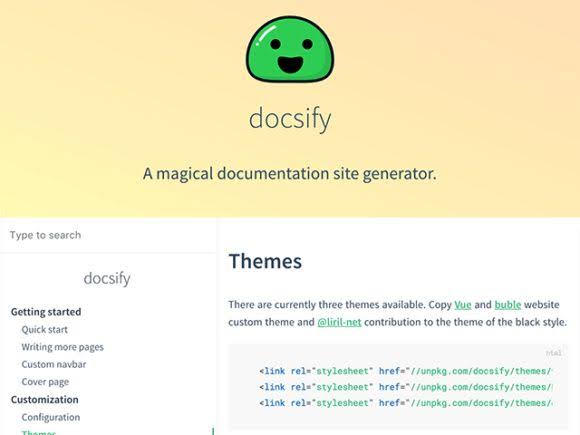Viewport: 580px width, 435px height.
Task: Open the Quick start page
Action: click(44, 330)
